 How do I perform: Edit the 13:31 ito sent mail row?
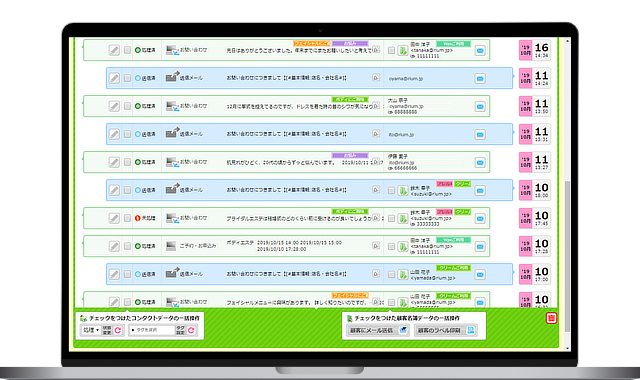[114, 134]
